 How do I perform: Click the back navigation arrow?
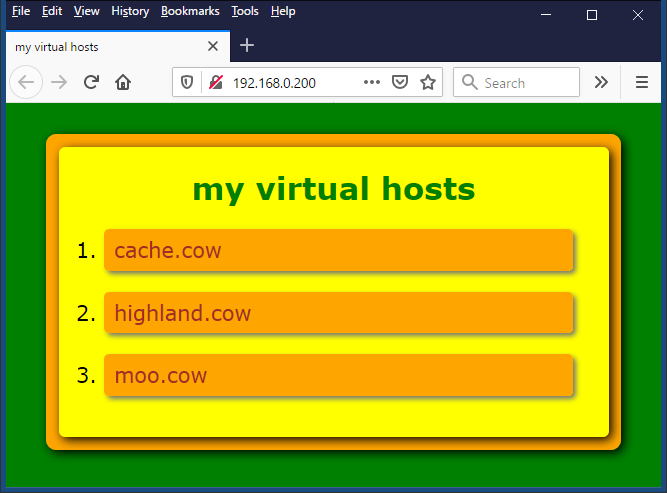click(x=26, y=83)
